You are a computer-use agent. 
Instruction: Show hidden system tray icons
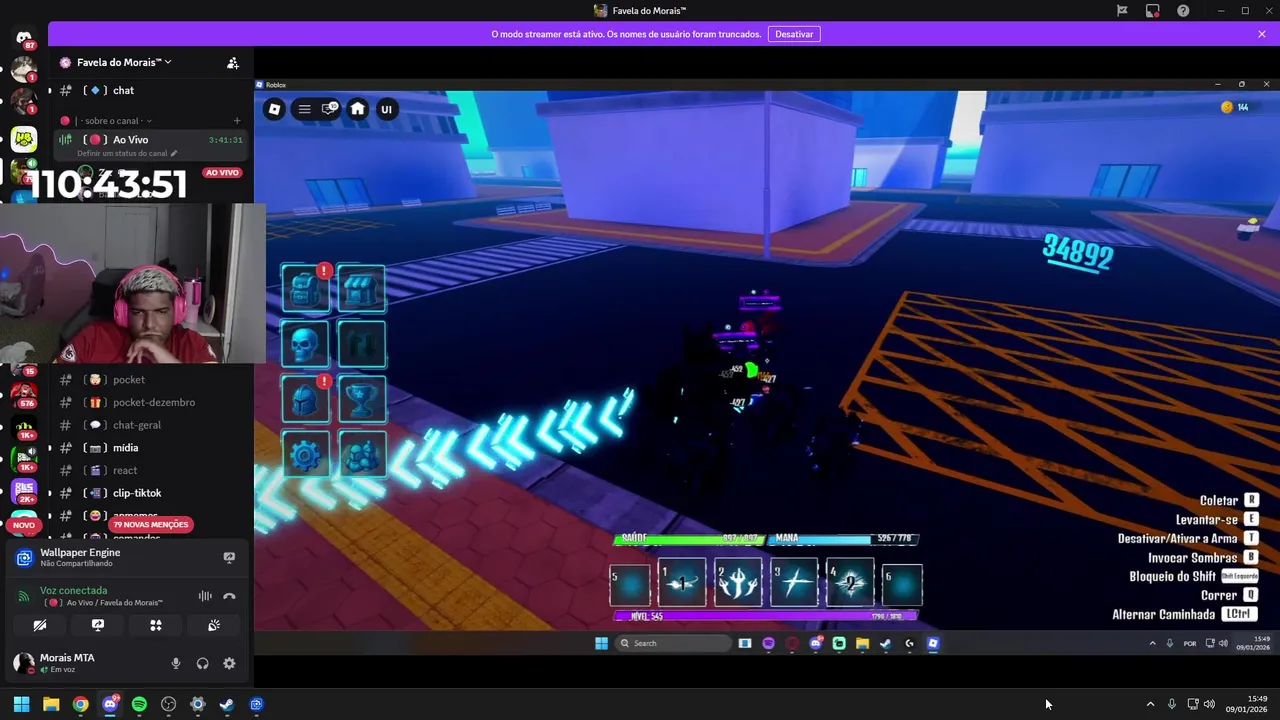coord(1150,704)
